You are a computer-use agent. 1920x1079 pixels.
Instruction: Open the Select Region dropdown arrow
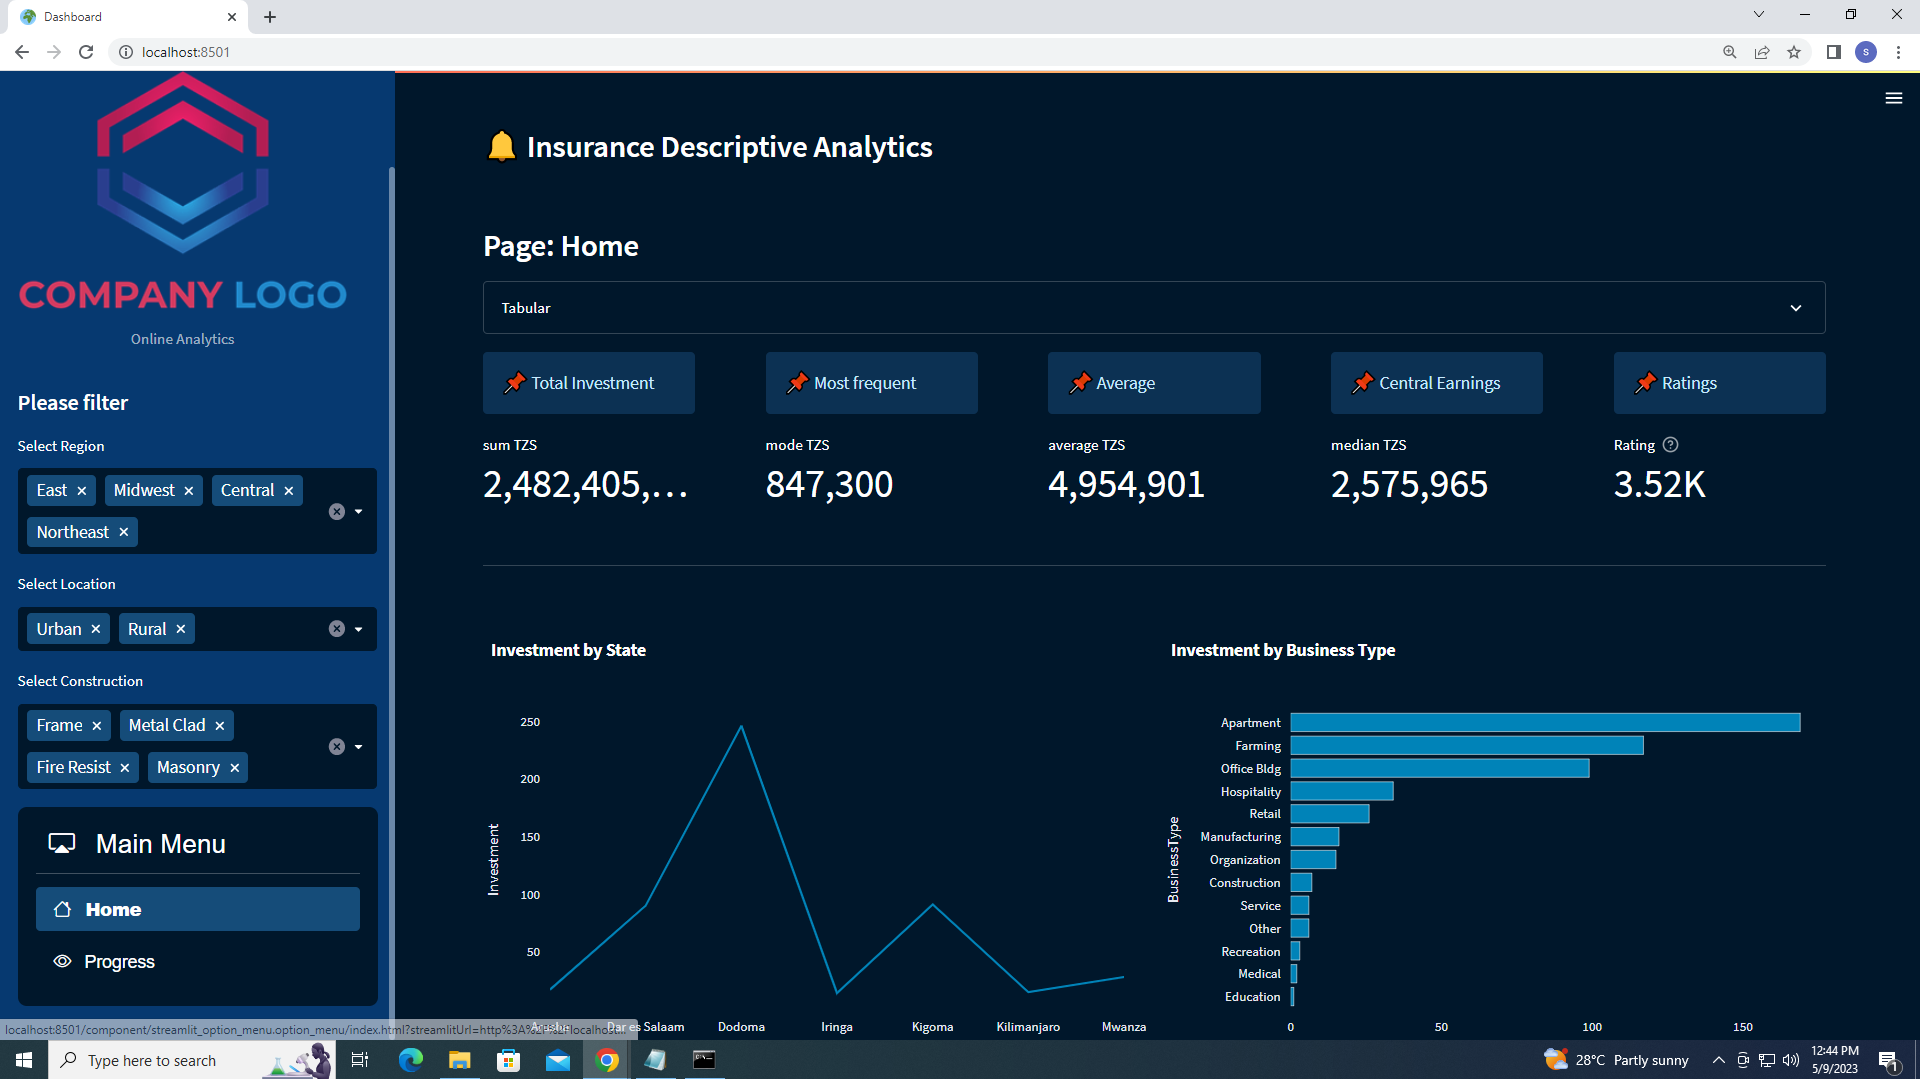(x=359, y=511)
